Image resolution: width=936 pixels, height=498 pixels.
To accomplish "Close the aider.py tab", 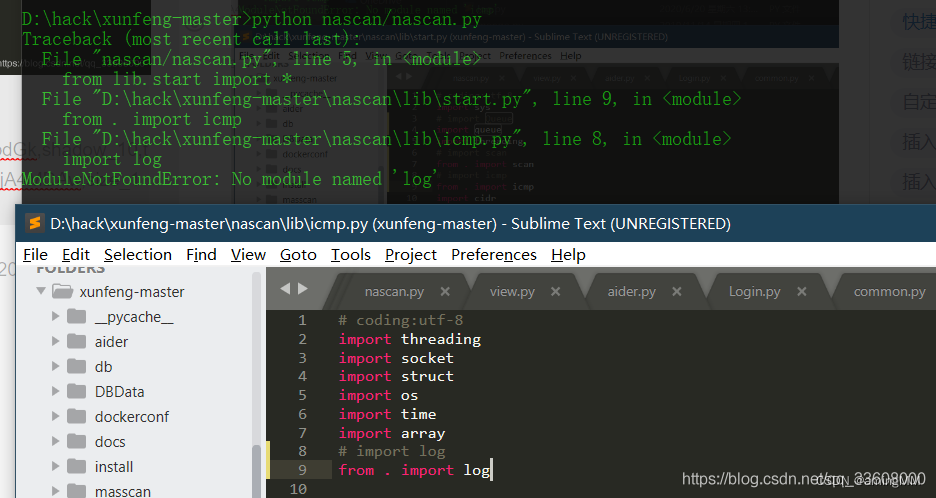I will tap(676, 291).
